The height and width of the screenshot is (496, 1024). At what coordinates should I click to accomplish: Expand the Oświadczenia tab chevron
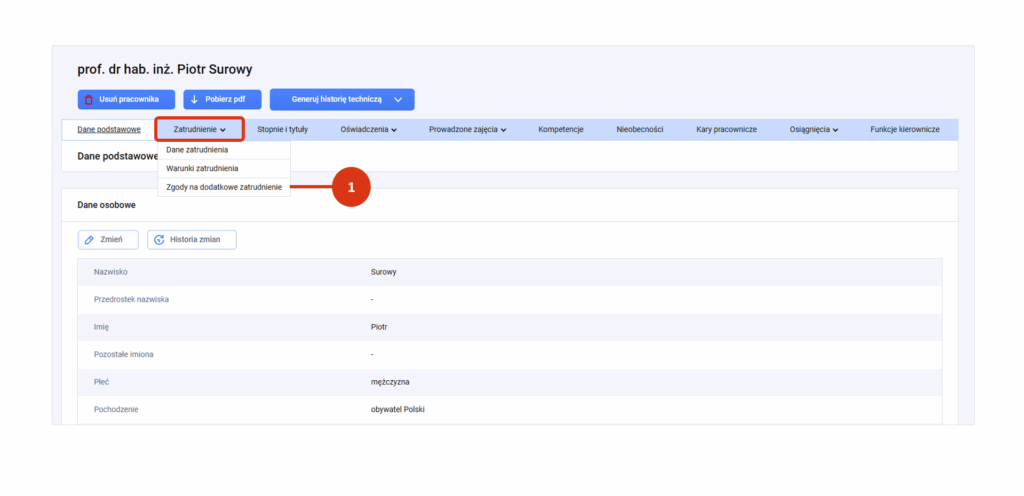394,130
